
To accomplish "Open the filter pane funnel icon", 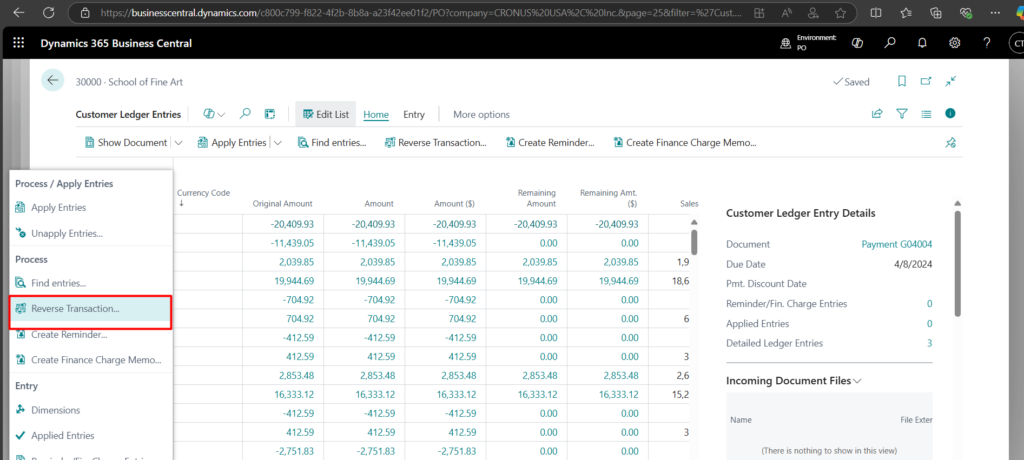I will click(x=902, y=114).
